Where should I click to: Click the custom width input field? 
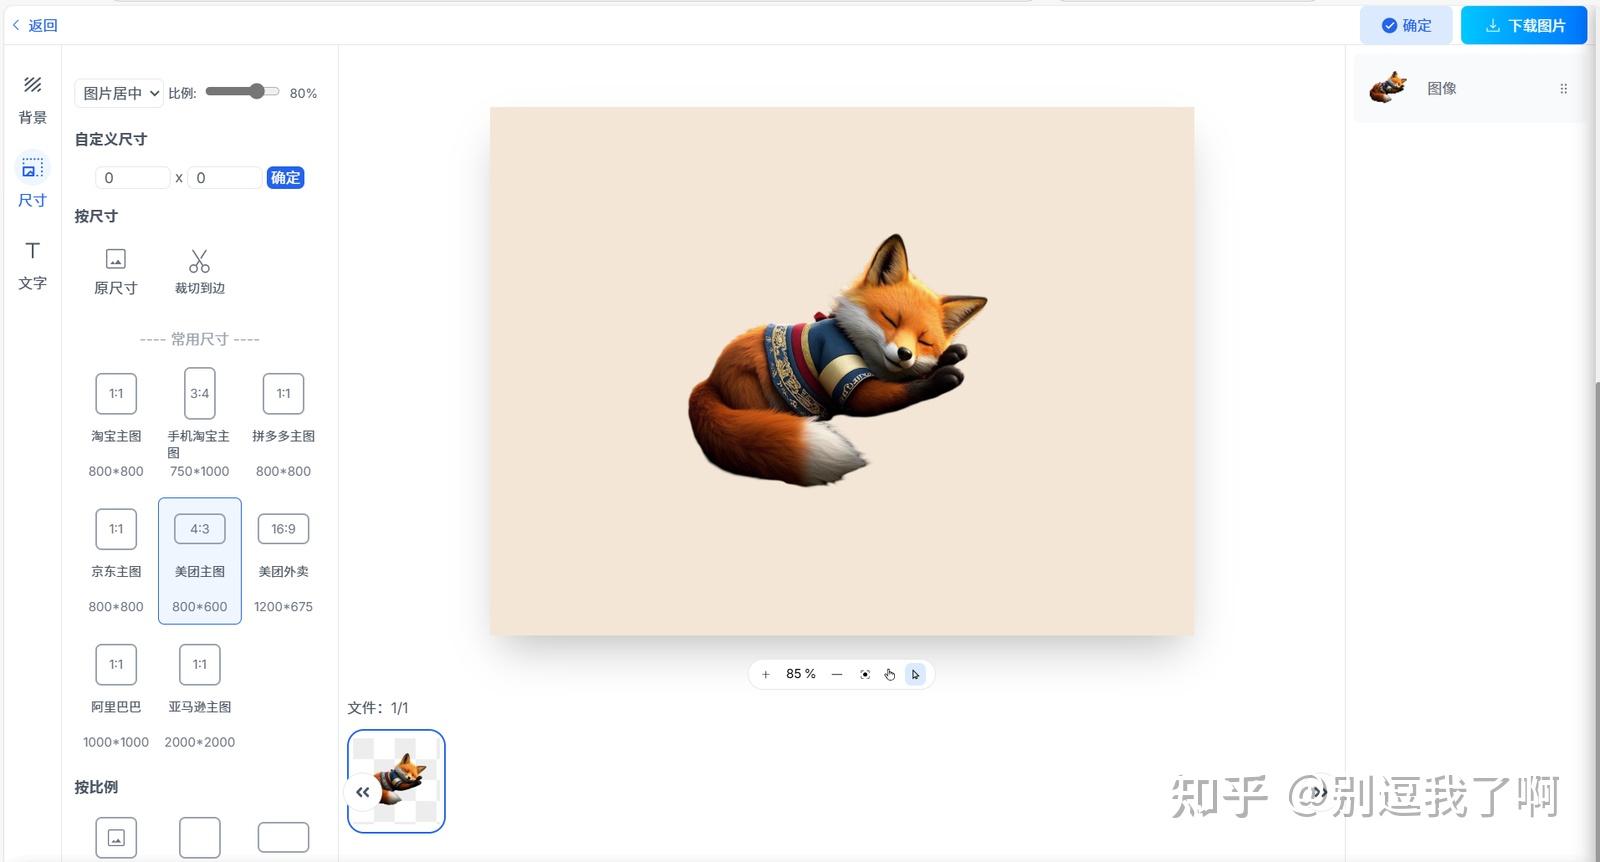click(x=133, y=178)
